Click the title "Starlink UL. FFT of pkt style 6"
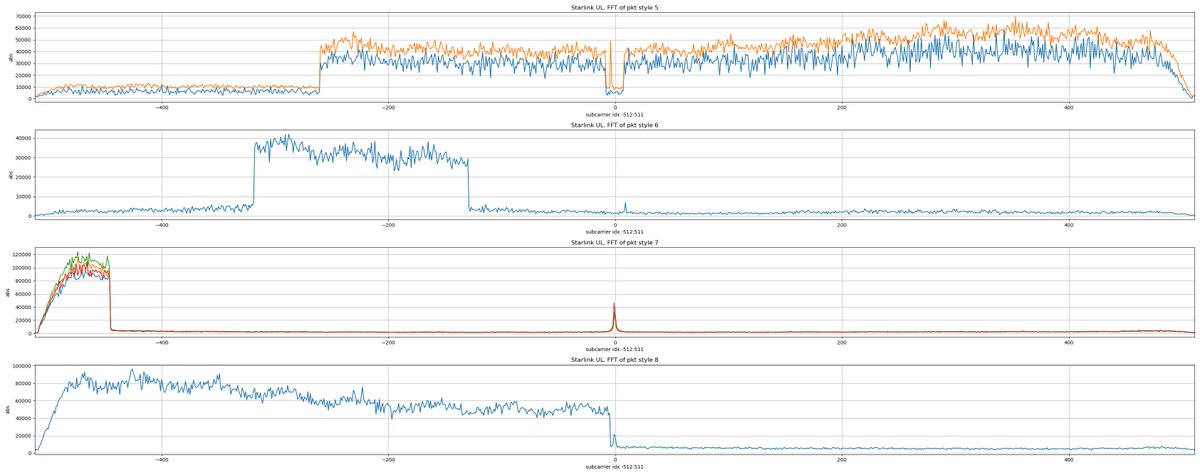 point(614,125)
